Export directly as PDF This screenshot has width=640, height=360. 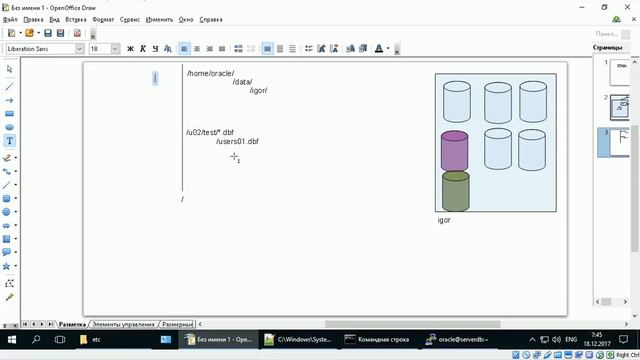point(77,33)
